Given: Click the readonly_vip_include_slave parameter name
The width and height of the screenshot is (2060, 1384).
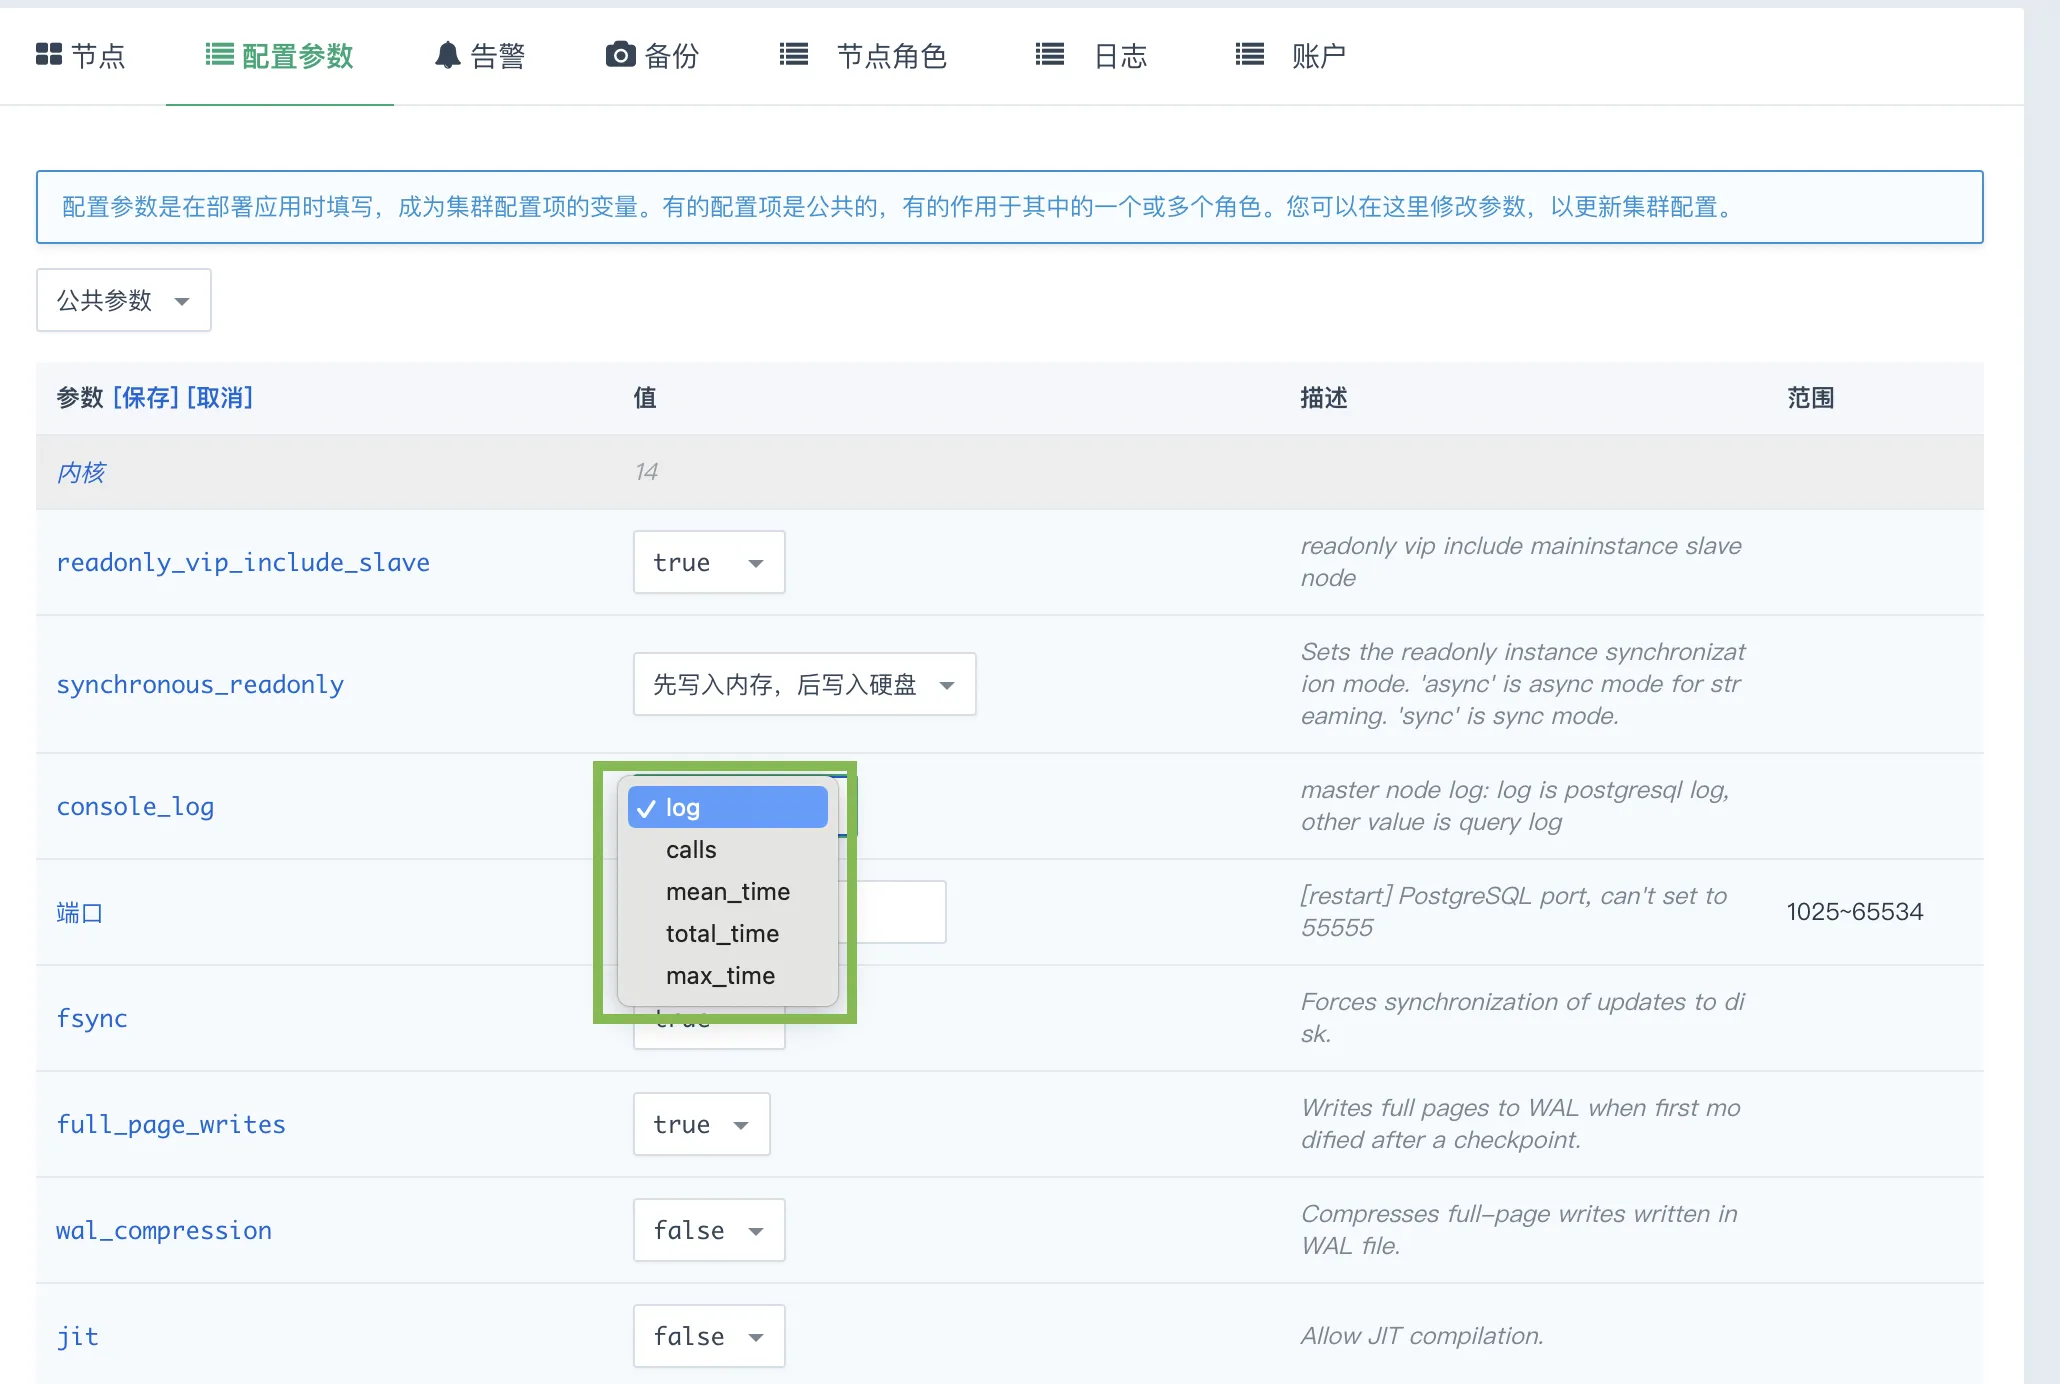Looking at the screenshot, I should (x=243, y=563).
